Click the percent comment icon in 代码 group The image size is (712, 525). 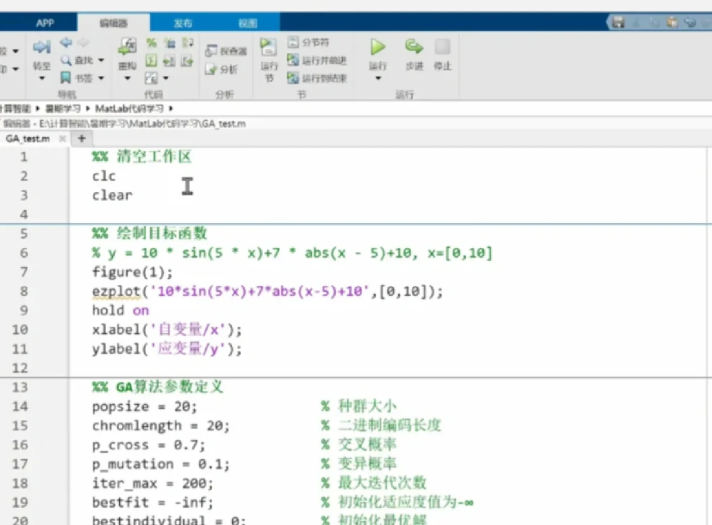point(152,43)
